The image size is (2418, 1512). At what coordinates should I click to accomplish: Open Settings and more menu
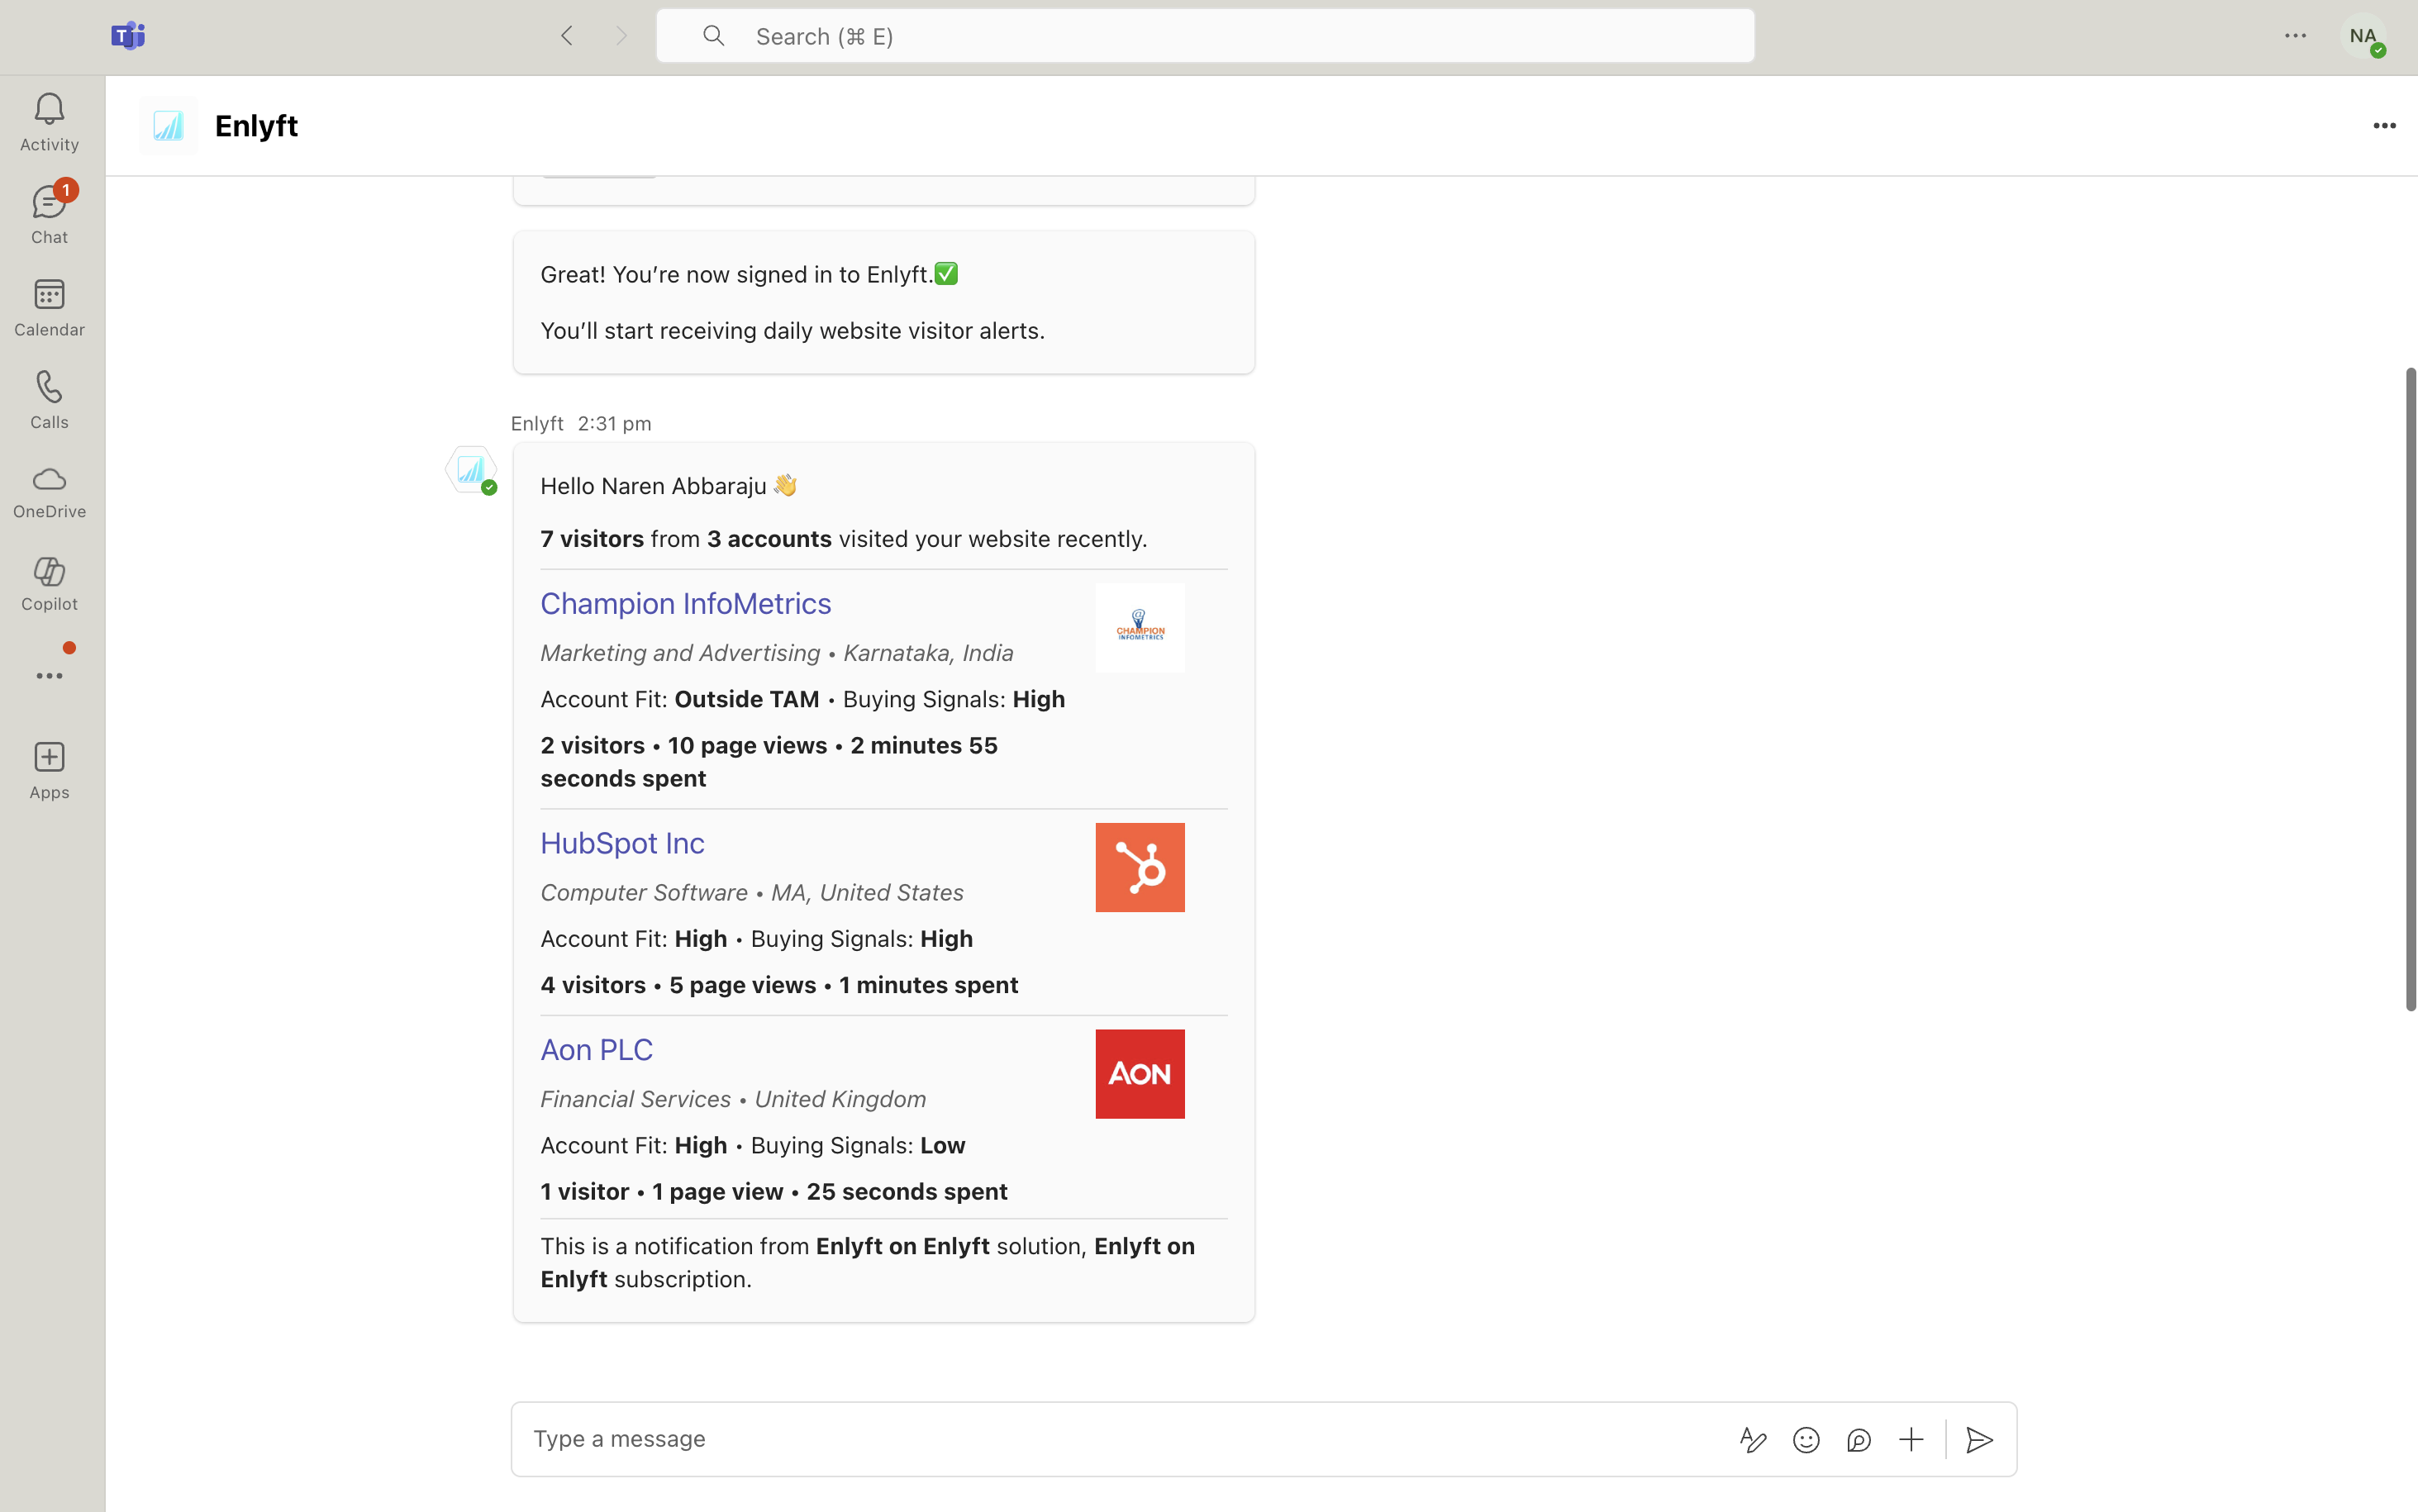click(x=2295, y=36)
